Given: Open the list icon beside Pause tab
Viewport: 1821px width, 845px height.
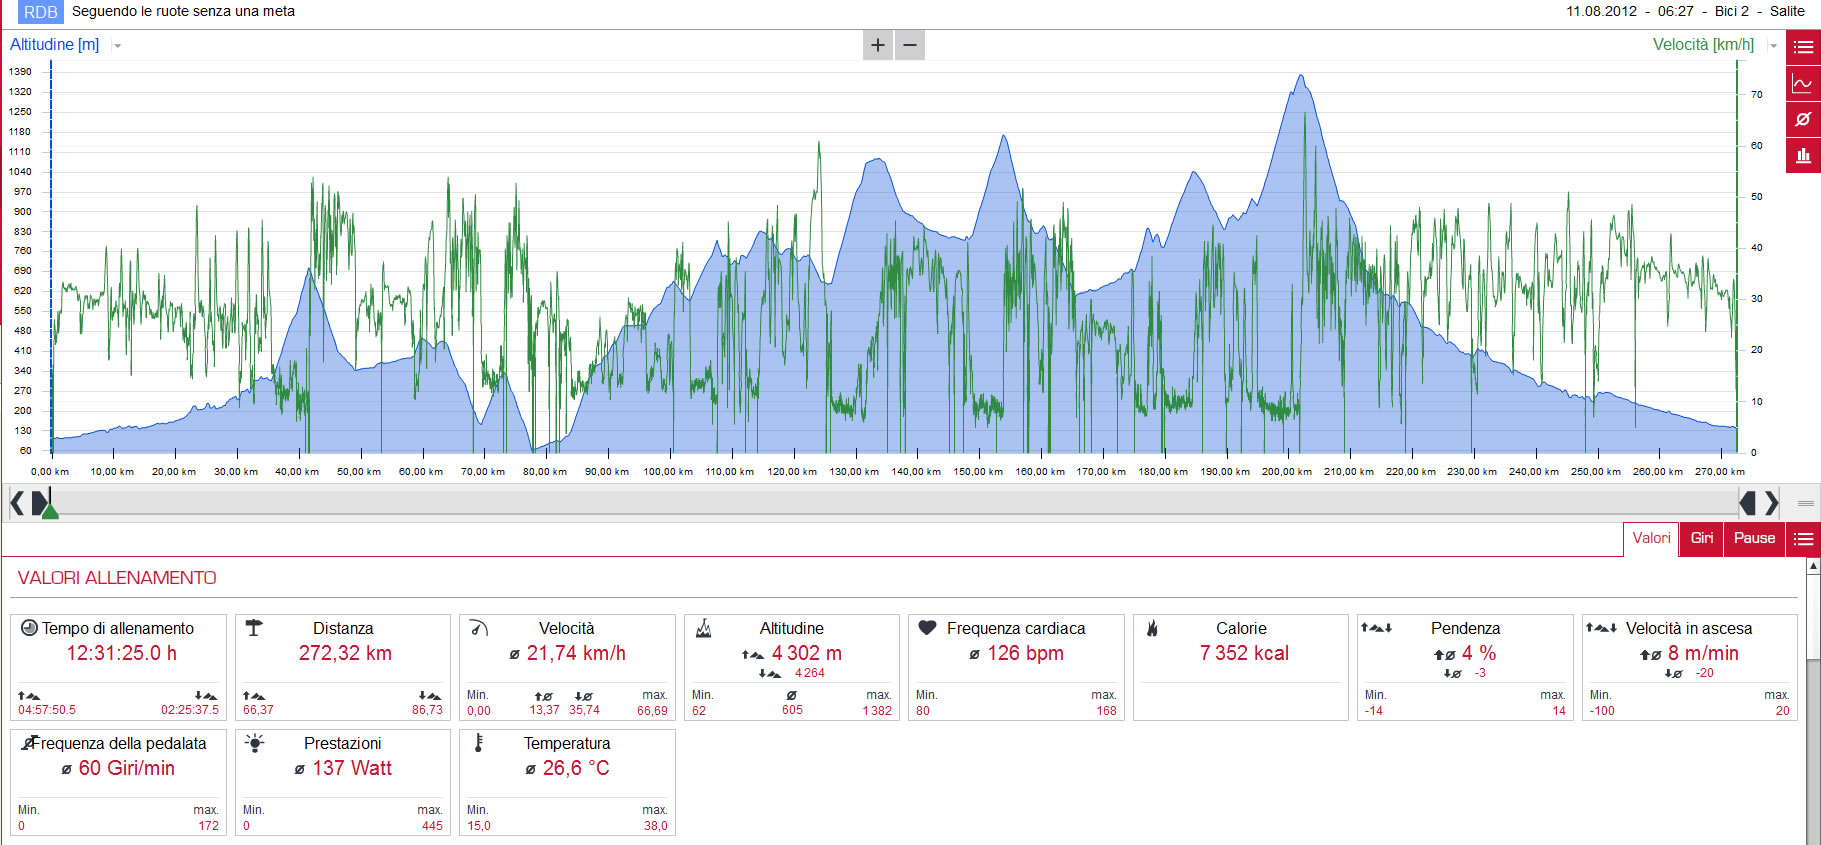Looking at the screenshot, I should [1803, 539].
